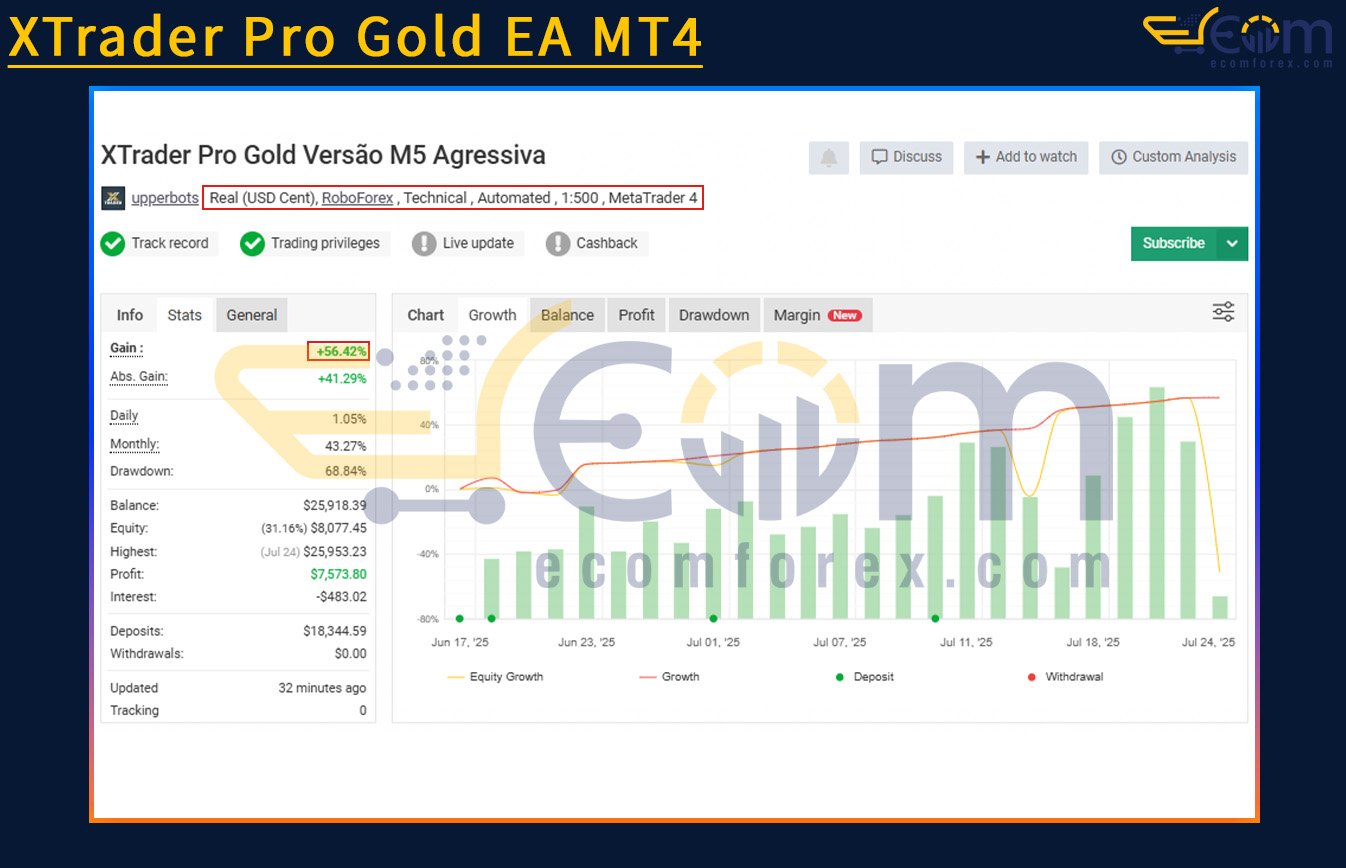
Task: Open chart settings sliders icon
Action: click(1223, 312)
